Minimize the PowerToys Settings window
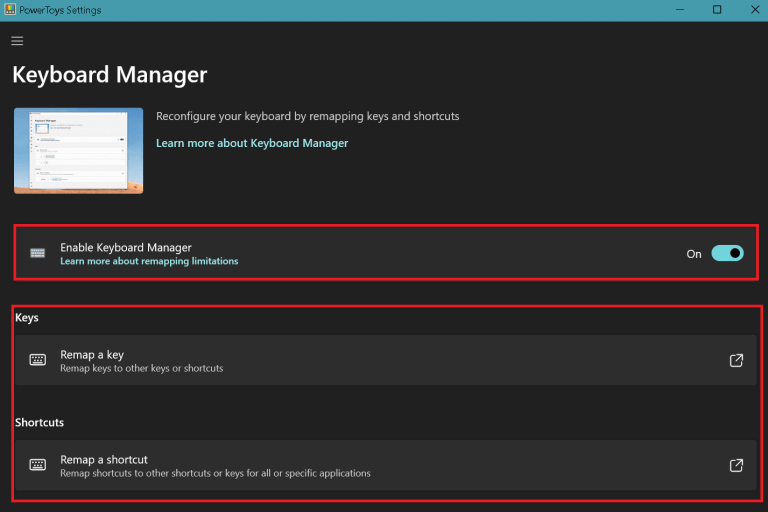The width and height of the screenshot is (768, 512). click(x=680, y=9)
